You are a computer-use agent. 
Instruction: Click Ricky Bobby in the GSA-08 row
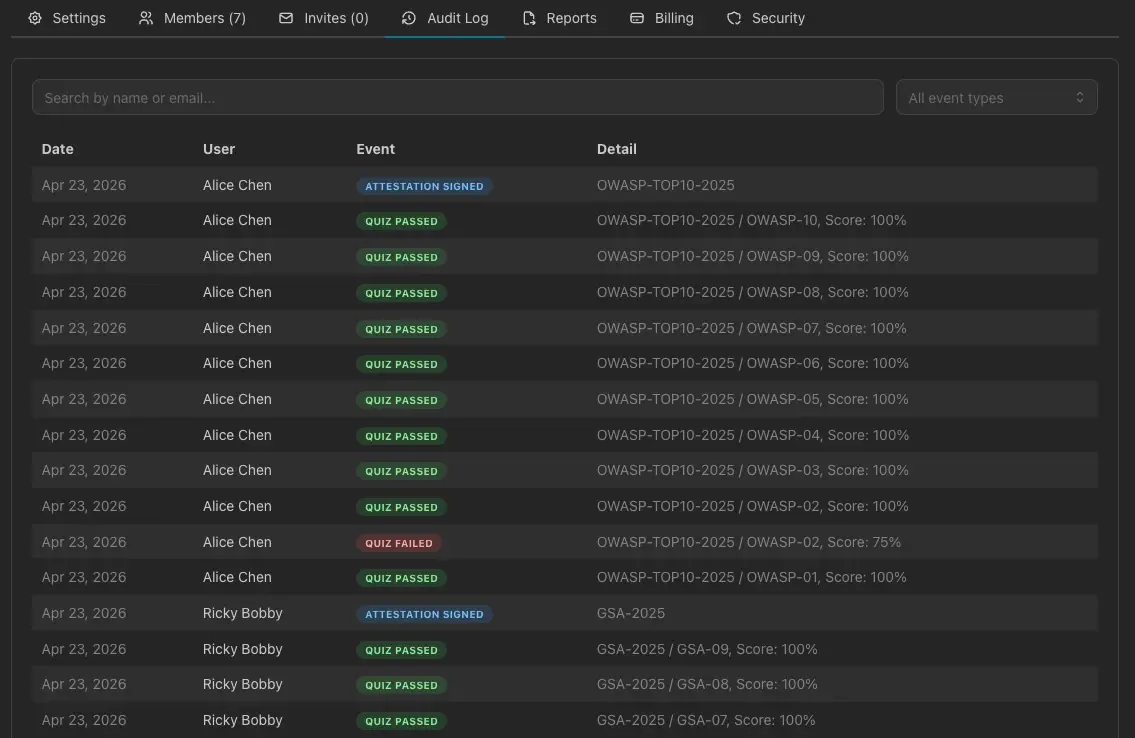[242, 684]
